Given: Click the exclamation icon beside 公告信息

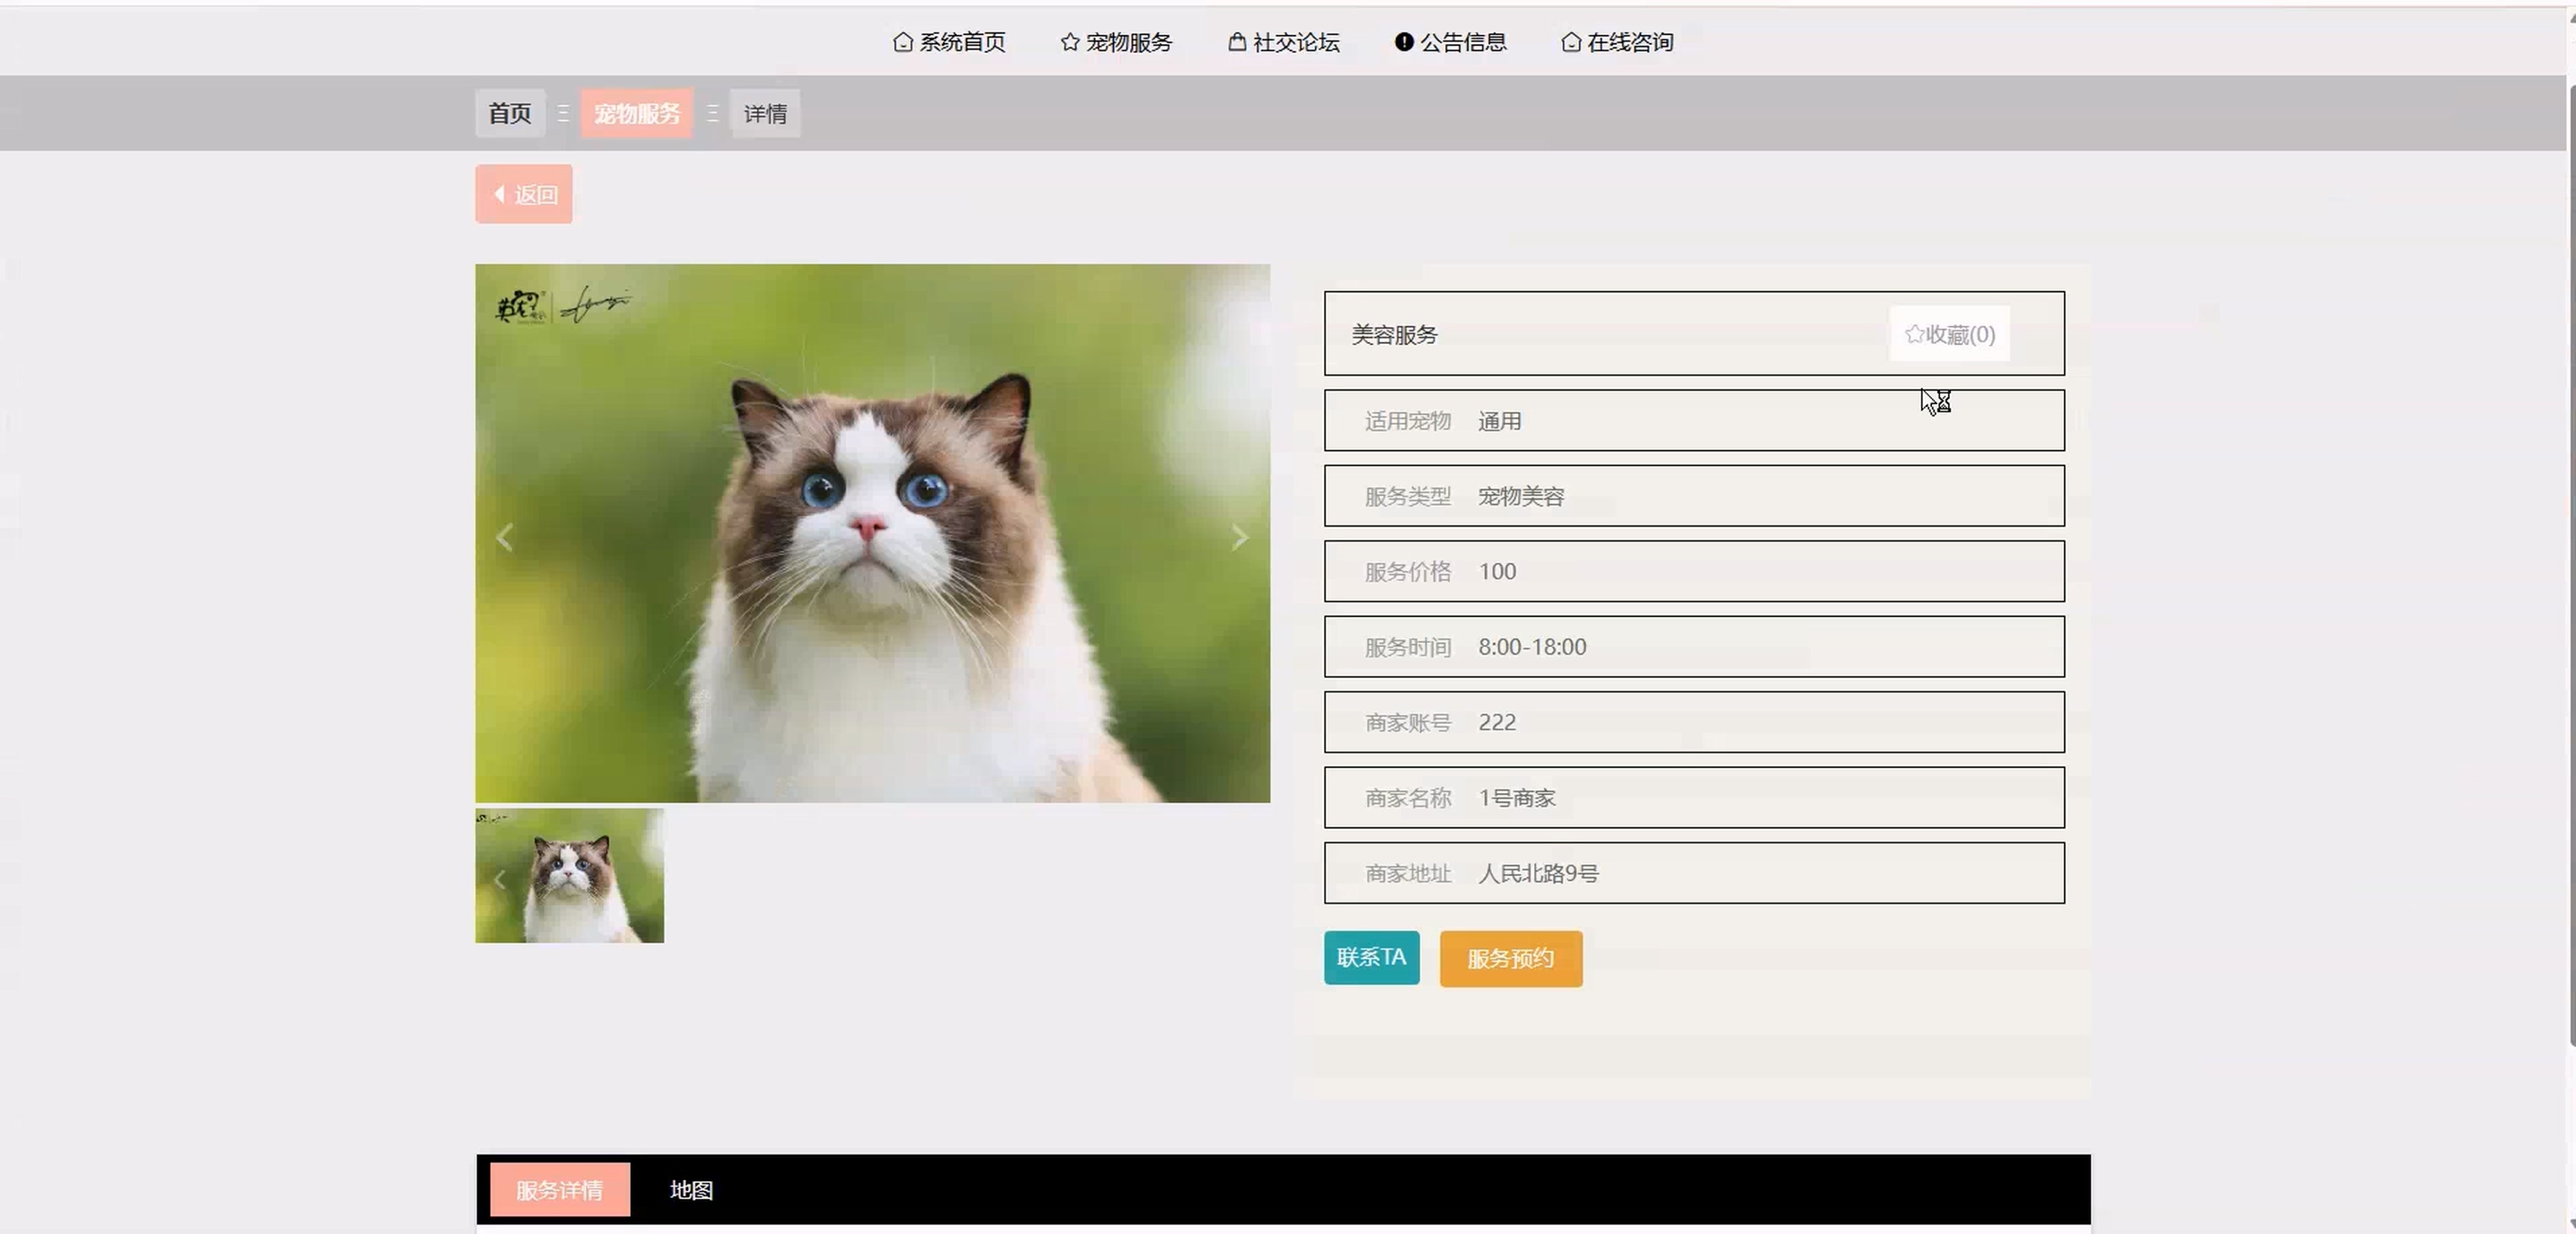Looking at the screenshot, I should (1403, 42).
